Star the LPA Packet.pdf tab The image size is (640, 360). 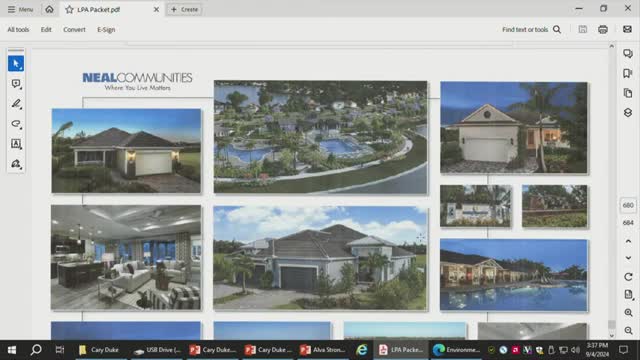[69, 9]
